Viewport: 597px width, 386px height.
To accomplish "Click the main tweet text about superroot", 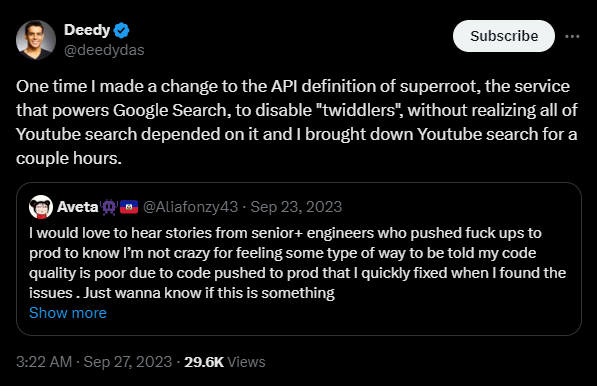I will [297, 122].
